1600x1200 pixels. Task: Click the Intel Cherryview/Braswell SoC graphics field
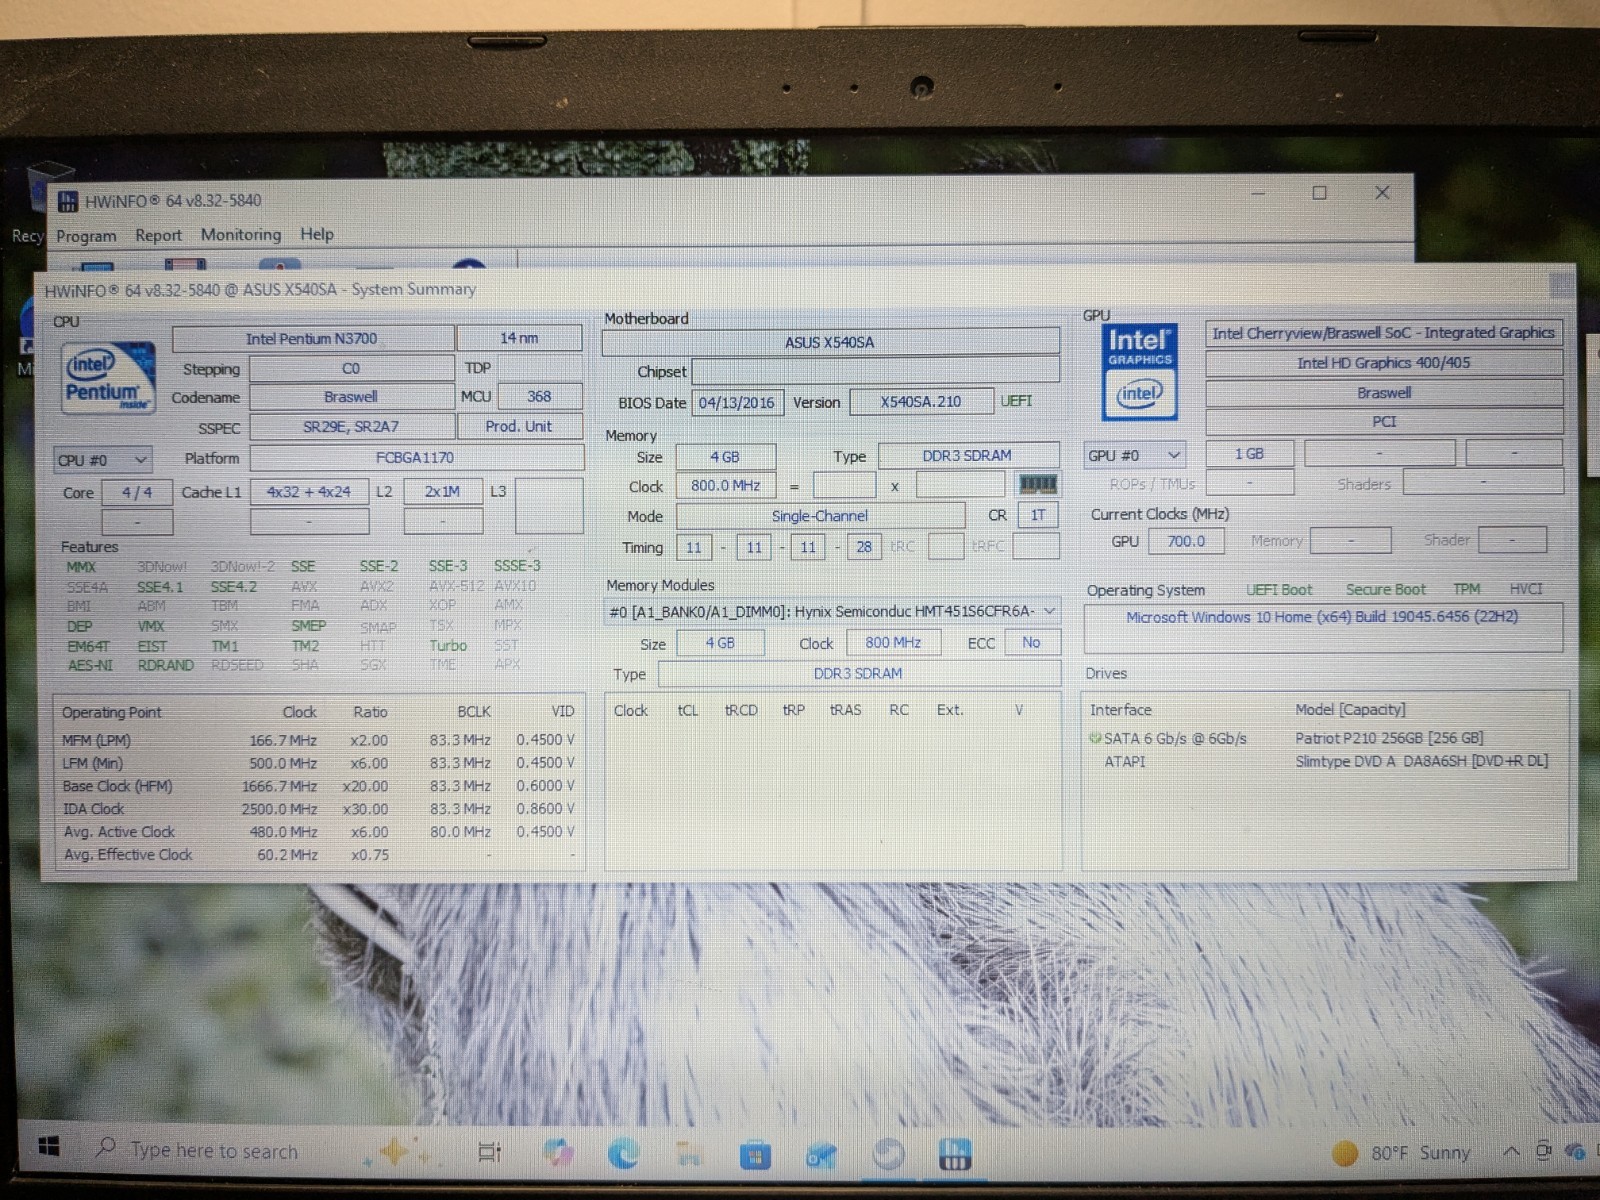(x=1384, y=333)
